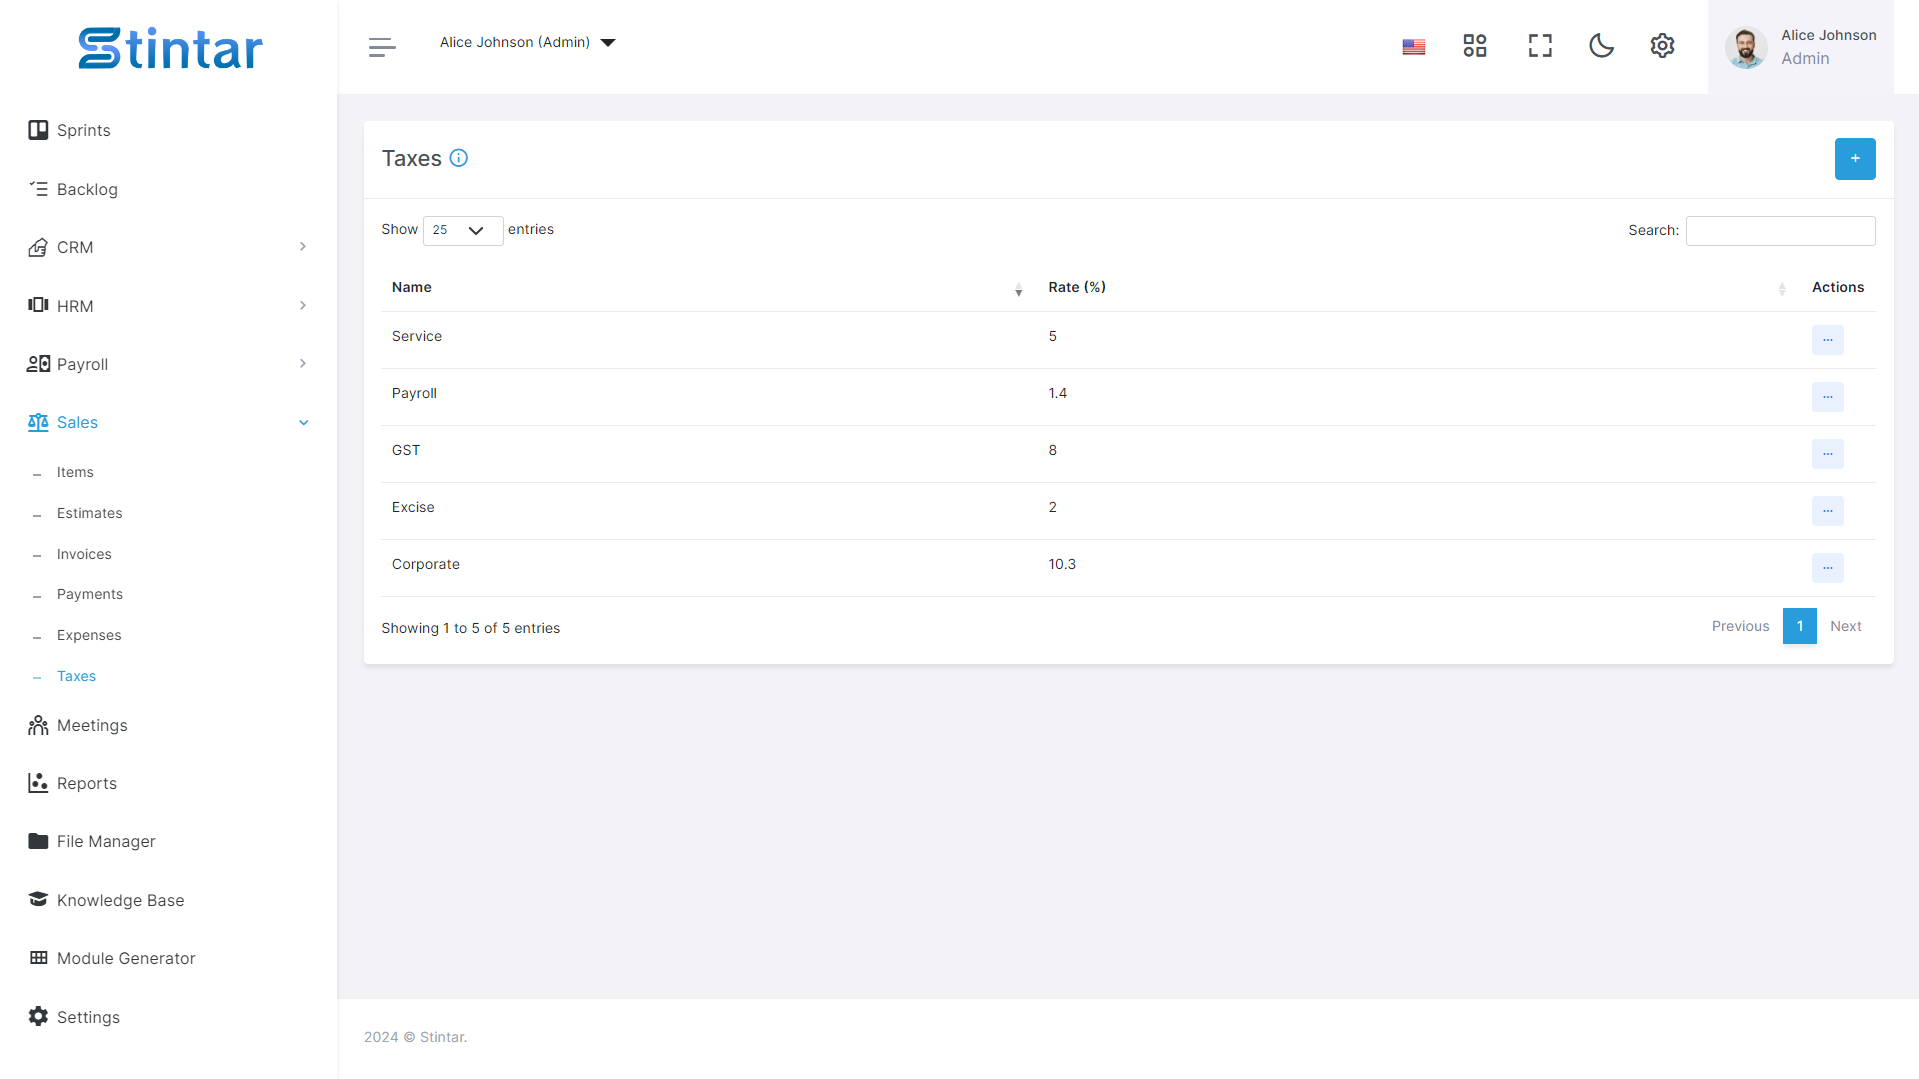This screenshot has height=1079, width=1919.
Task: Go to Knowledge Base section
Action: pos(120,900)
